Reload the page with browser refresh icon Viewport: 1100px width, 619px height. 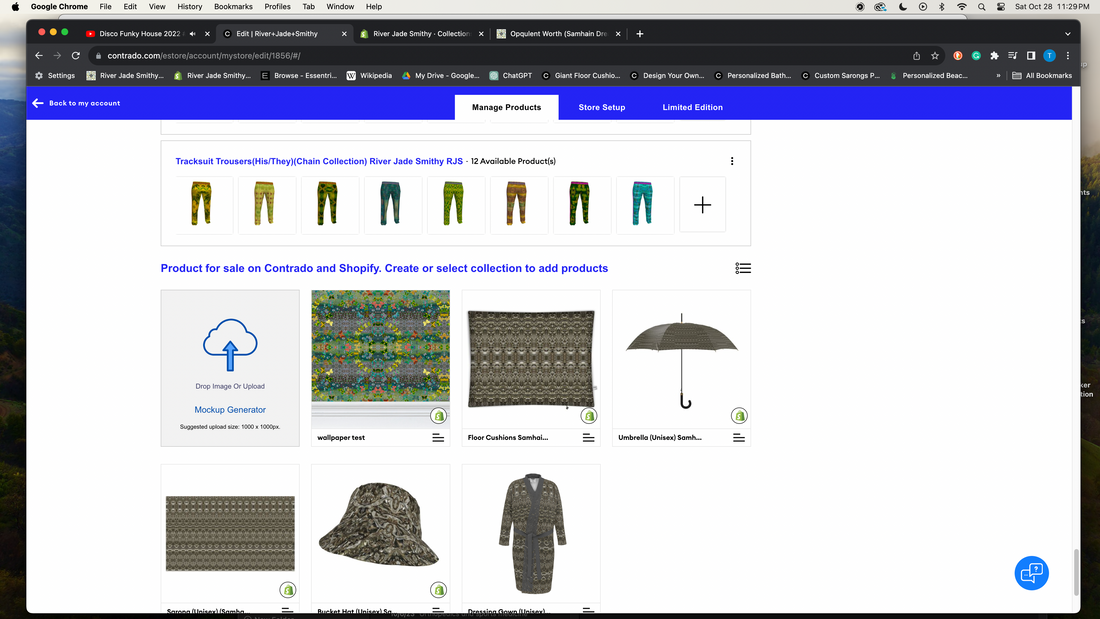pyautogui.click(x=75, y=56)
